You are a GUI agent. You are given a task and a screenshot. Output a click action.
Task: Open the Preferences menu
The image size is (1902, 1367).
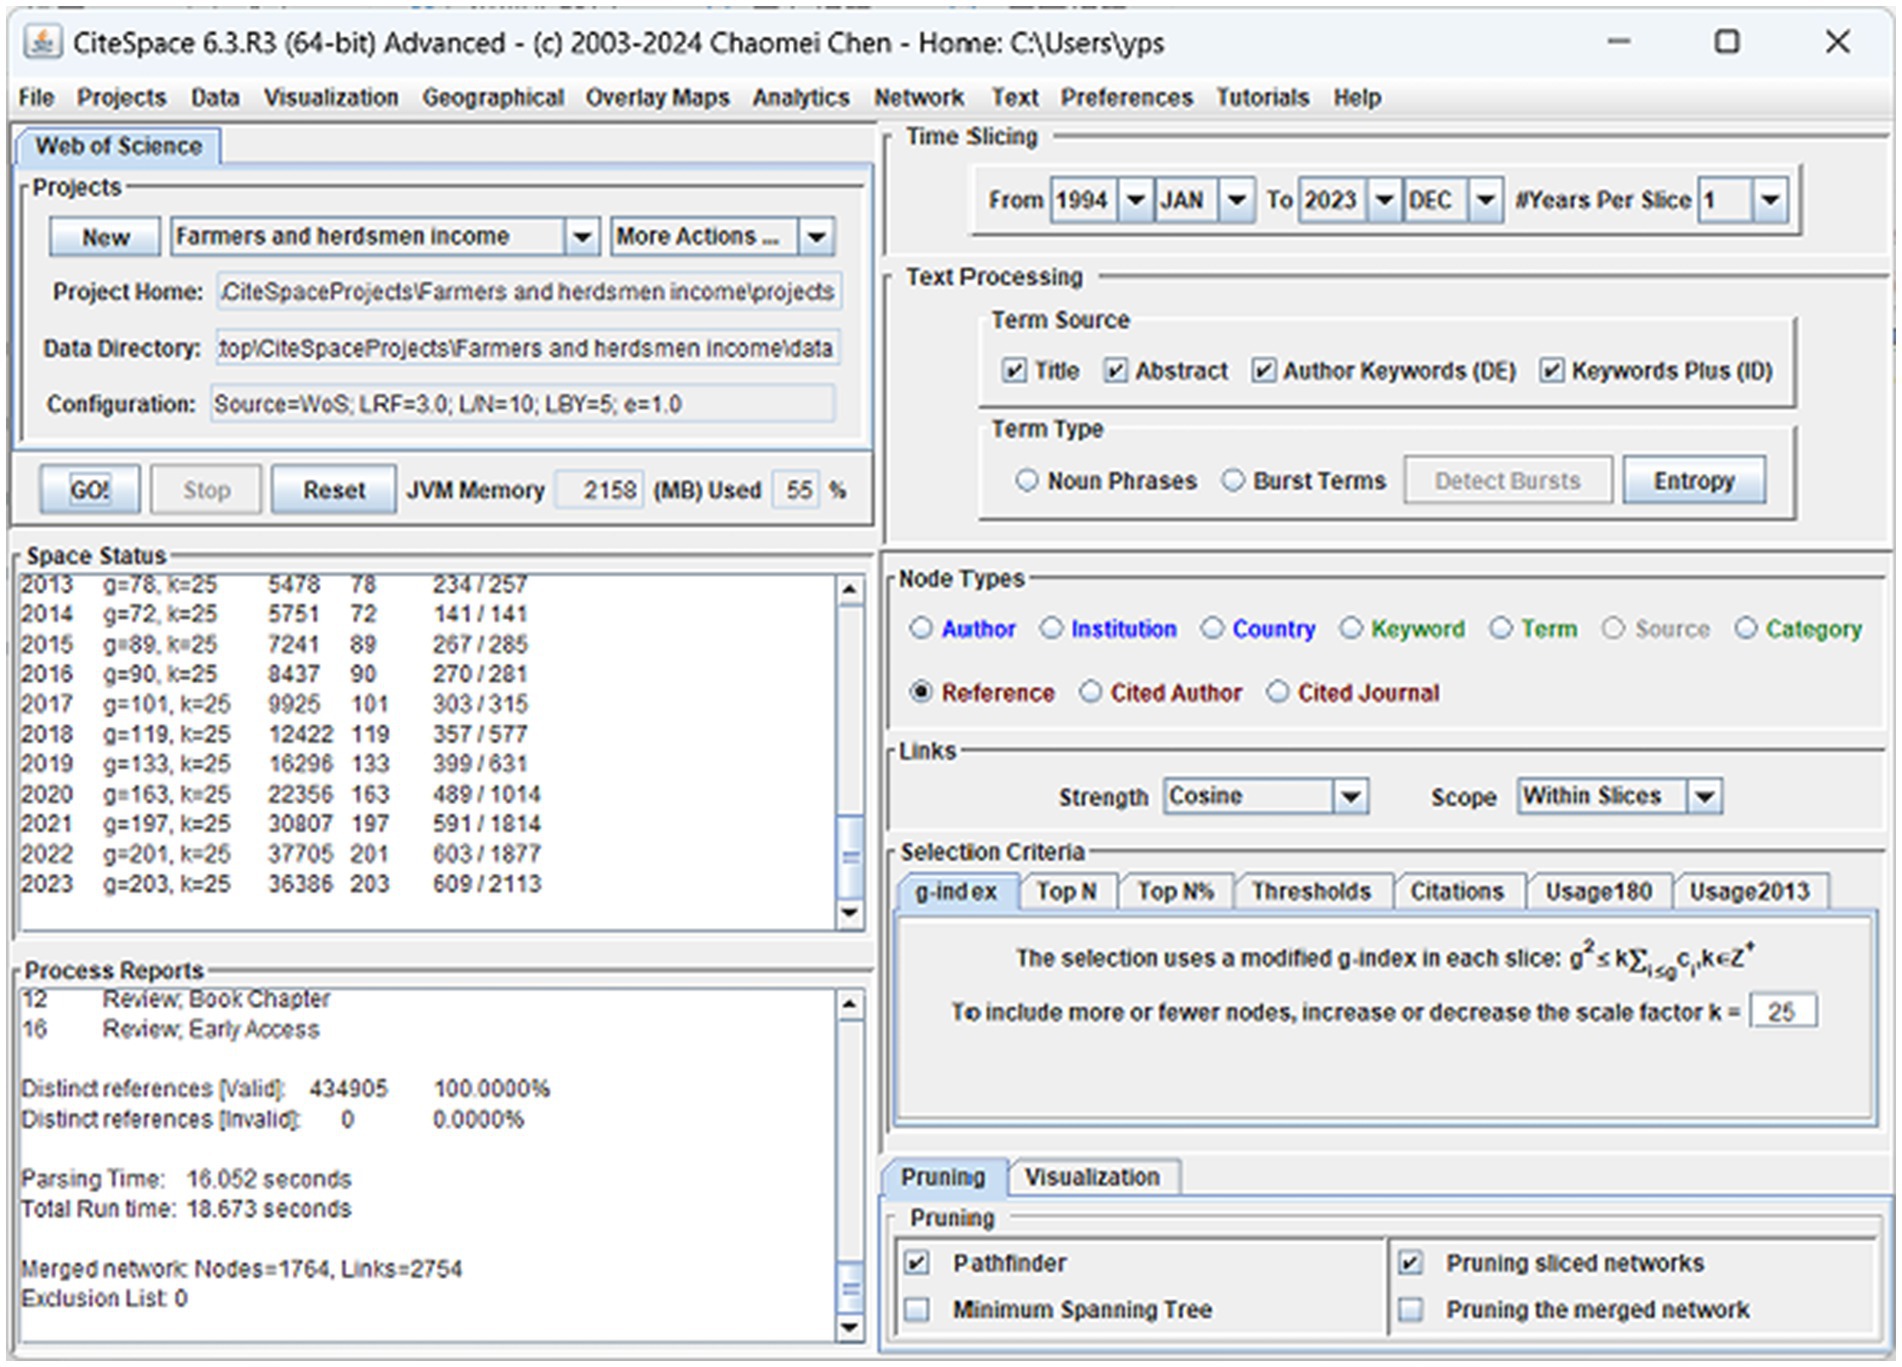pos(1127,98)
